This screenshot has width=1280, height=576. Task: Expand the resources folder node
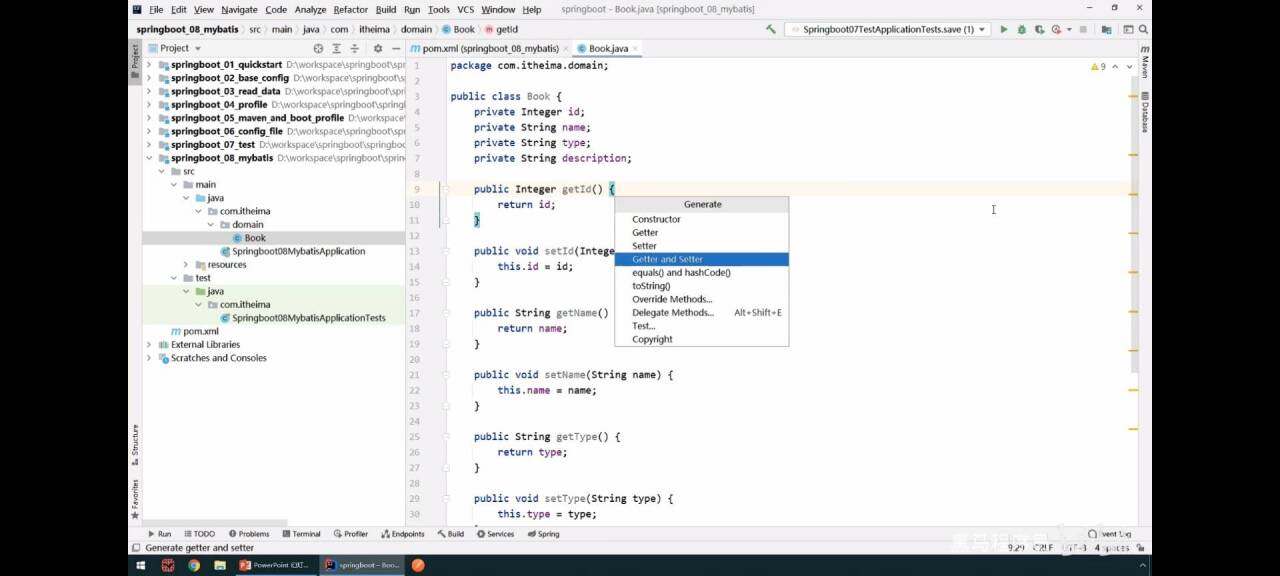(x=186, y=265)
